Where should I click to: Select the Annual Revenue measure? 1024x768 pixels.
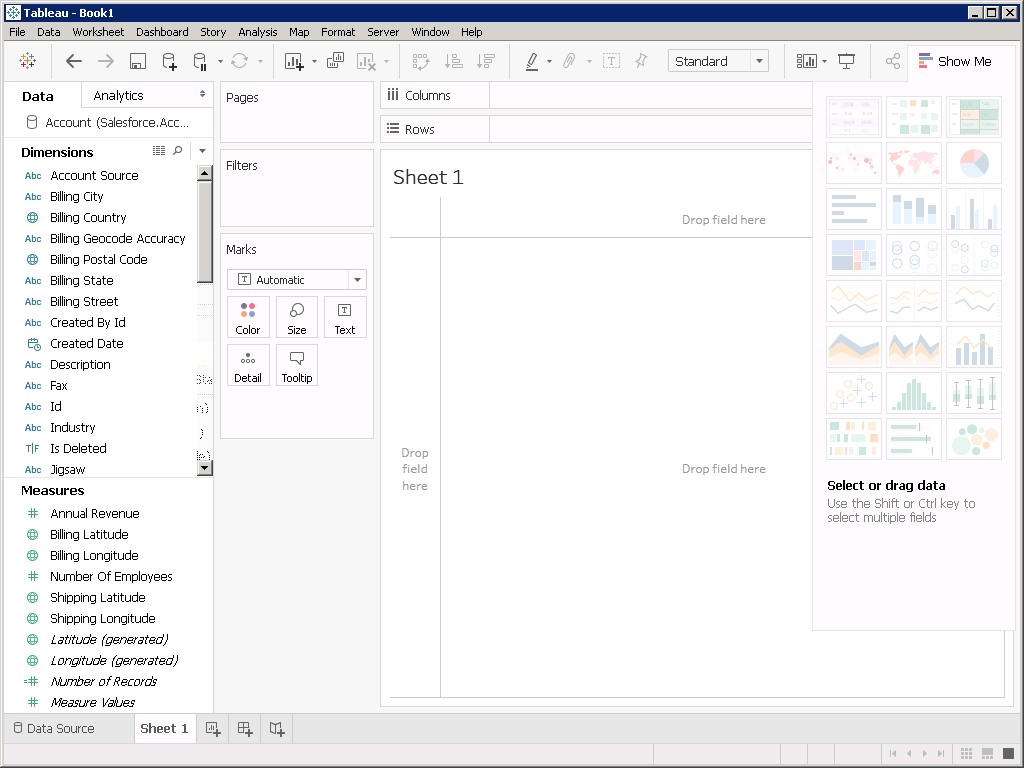pyautogui.click(x=95, y=514)
